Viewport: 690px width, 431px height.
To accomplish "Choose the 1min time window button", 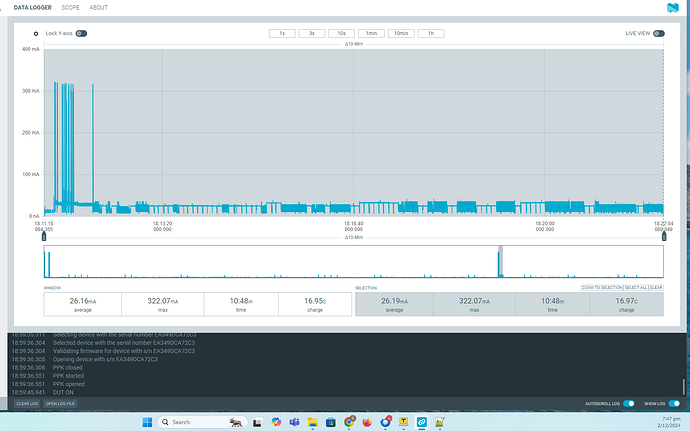I will 371,33.
